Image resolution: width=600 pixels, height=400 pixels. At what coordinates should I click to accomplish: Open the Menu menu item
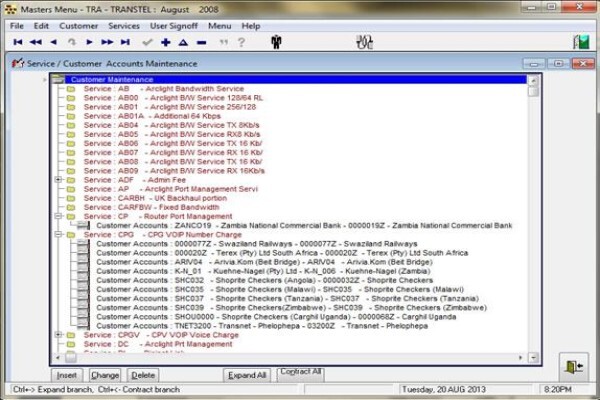pos(220,26)
